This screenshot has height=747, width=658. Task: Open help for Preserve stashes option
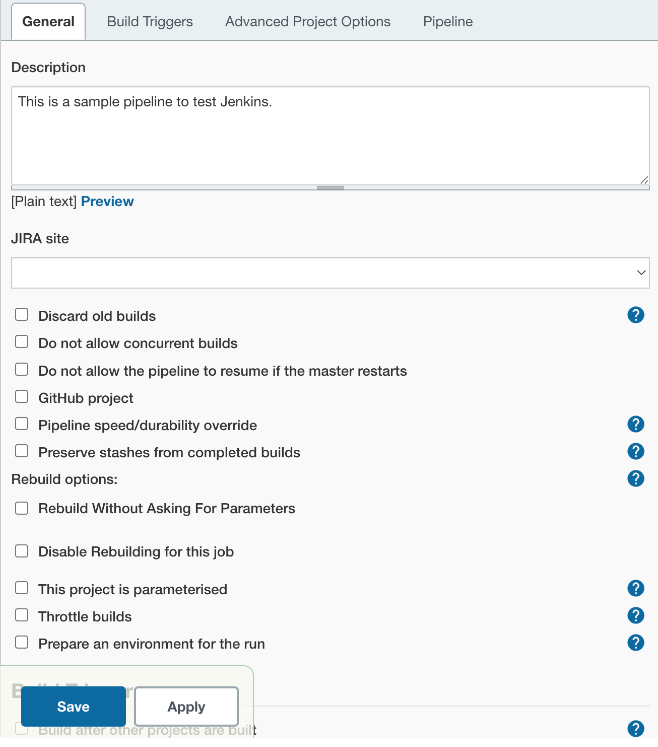coord(635,451)
